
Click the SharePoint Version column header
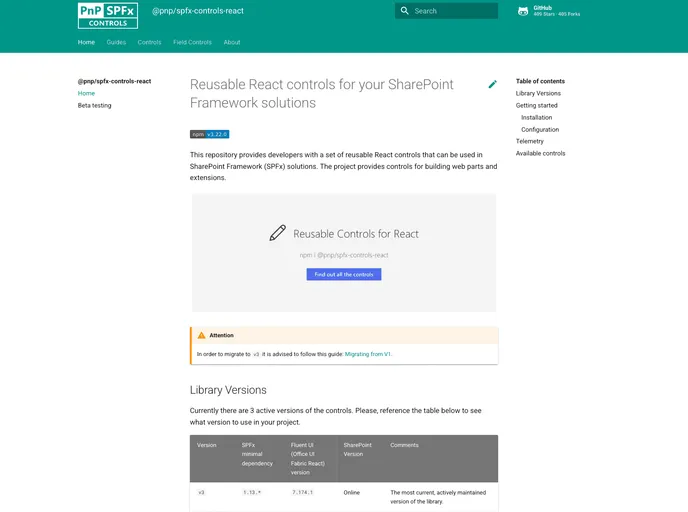358,449
